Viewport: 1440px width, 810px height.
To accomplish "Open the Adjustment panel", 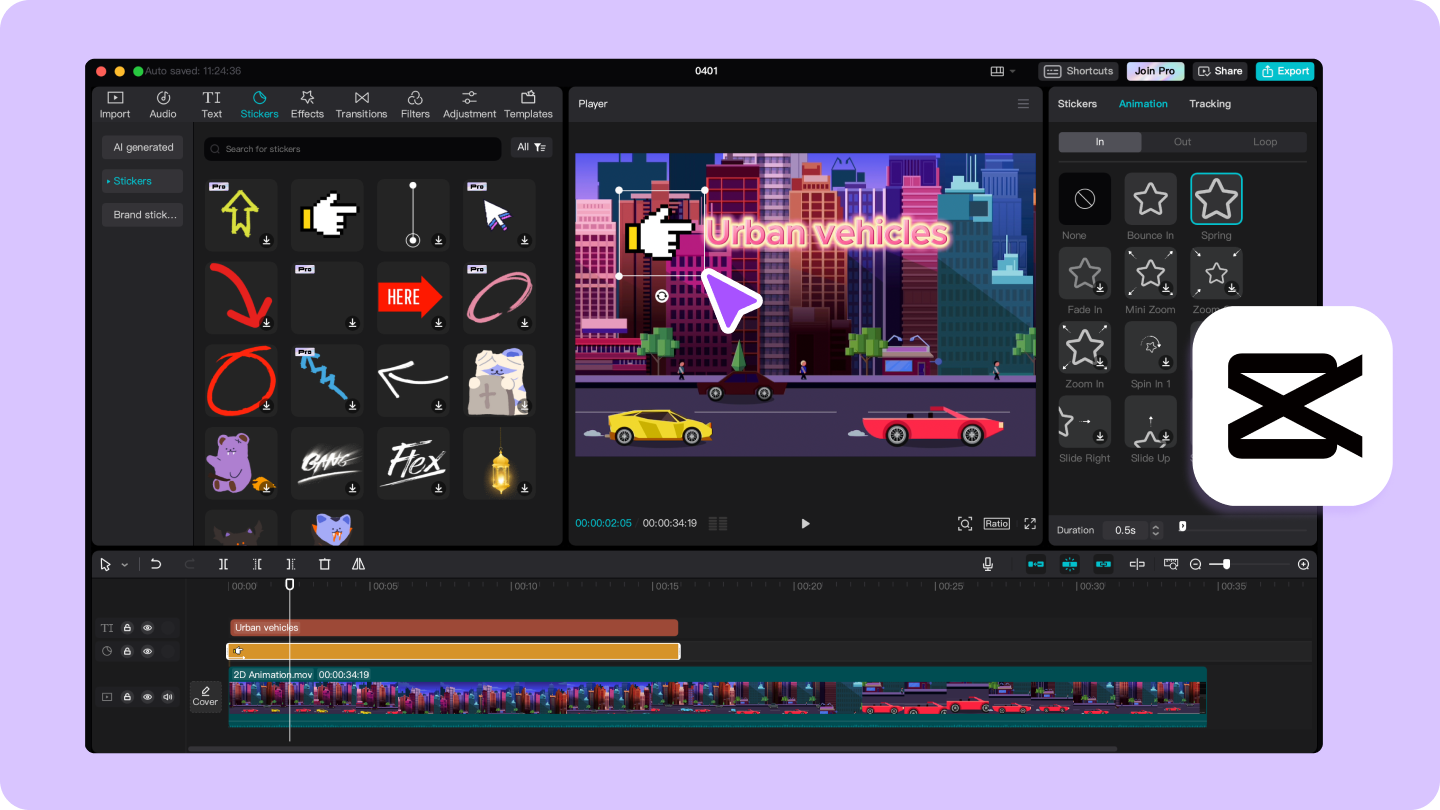I will (x=469, y=104).
